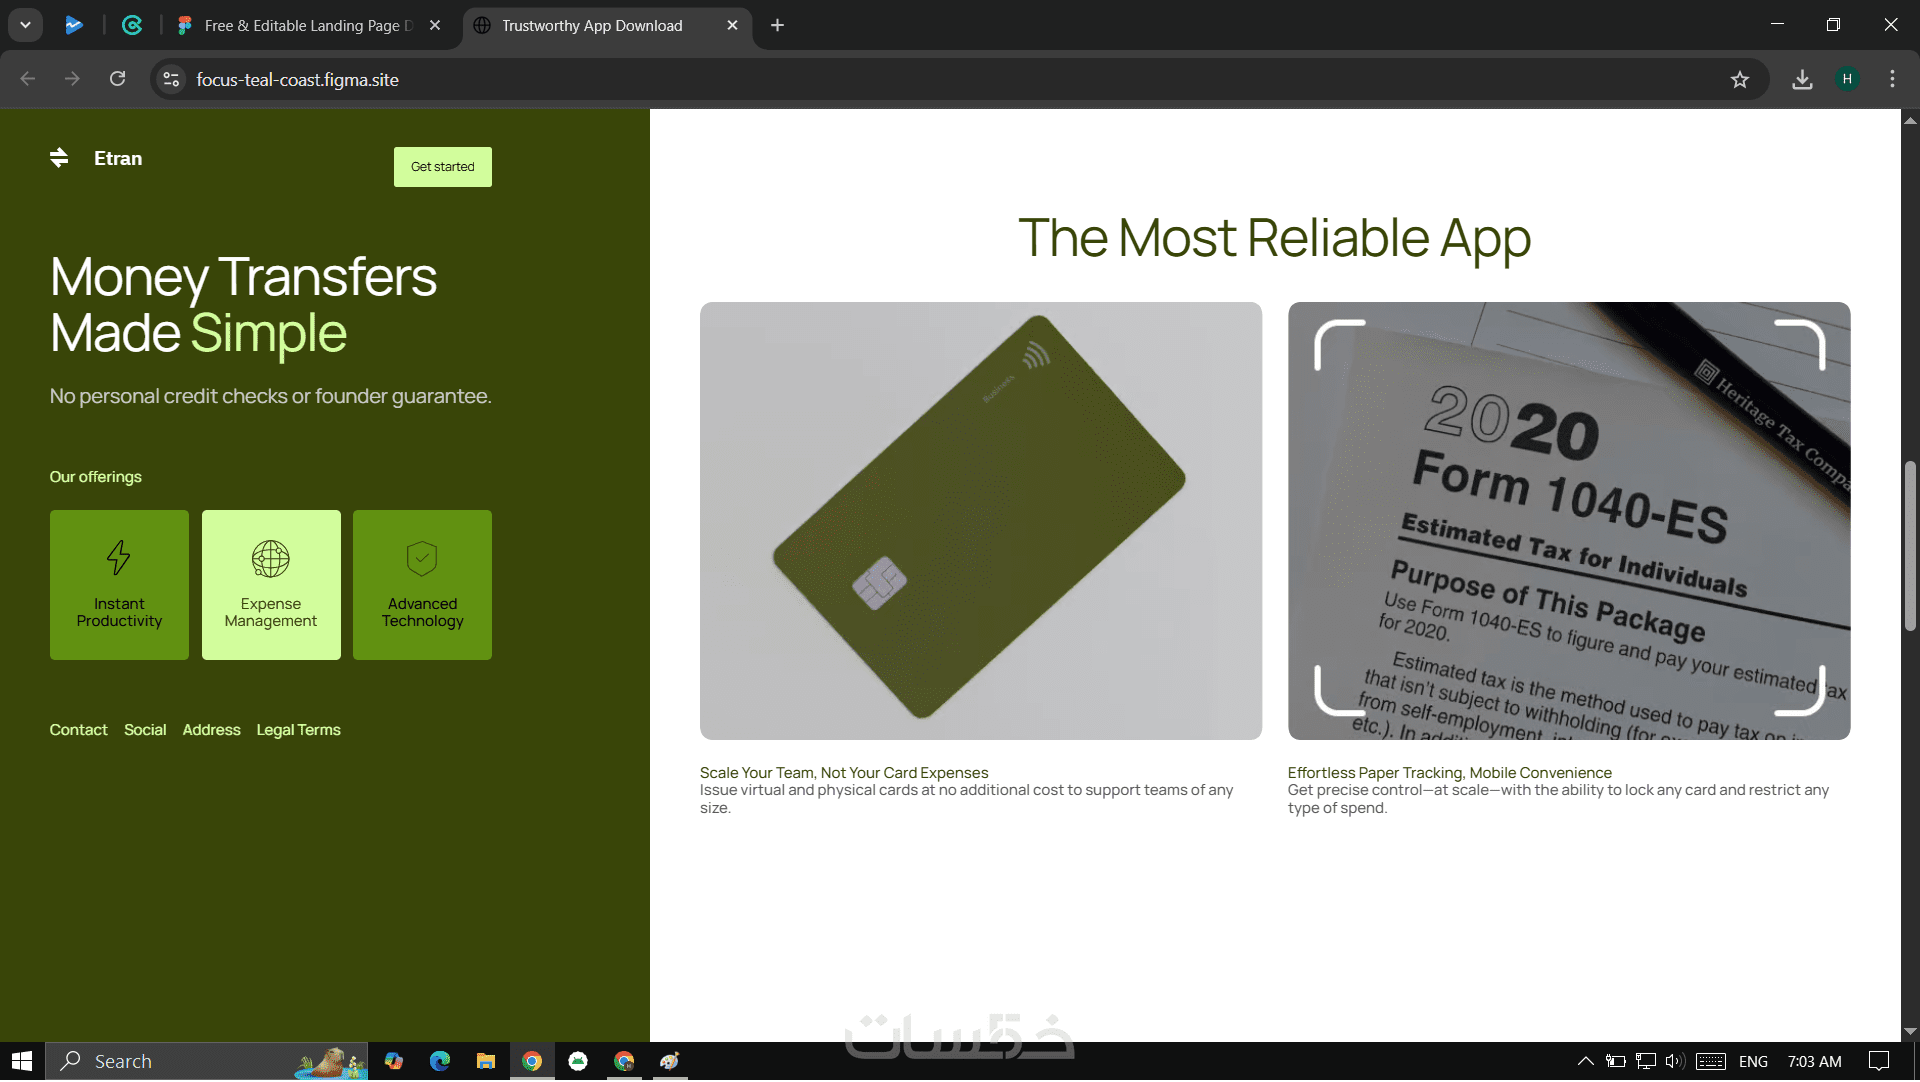Click the page vertical scrollbar thumb
Image resolution: width=1920 pixels, height=1082 pixels.
coord(1909,546)
